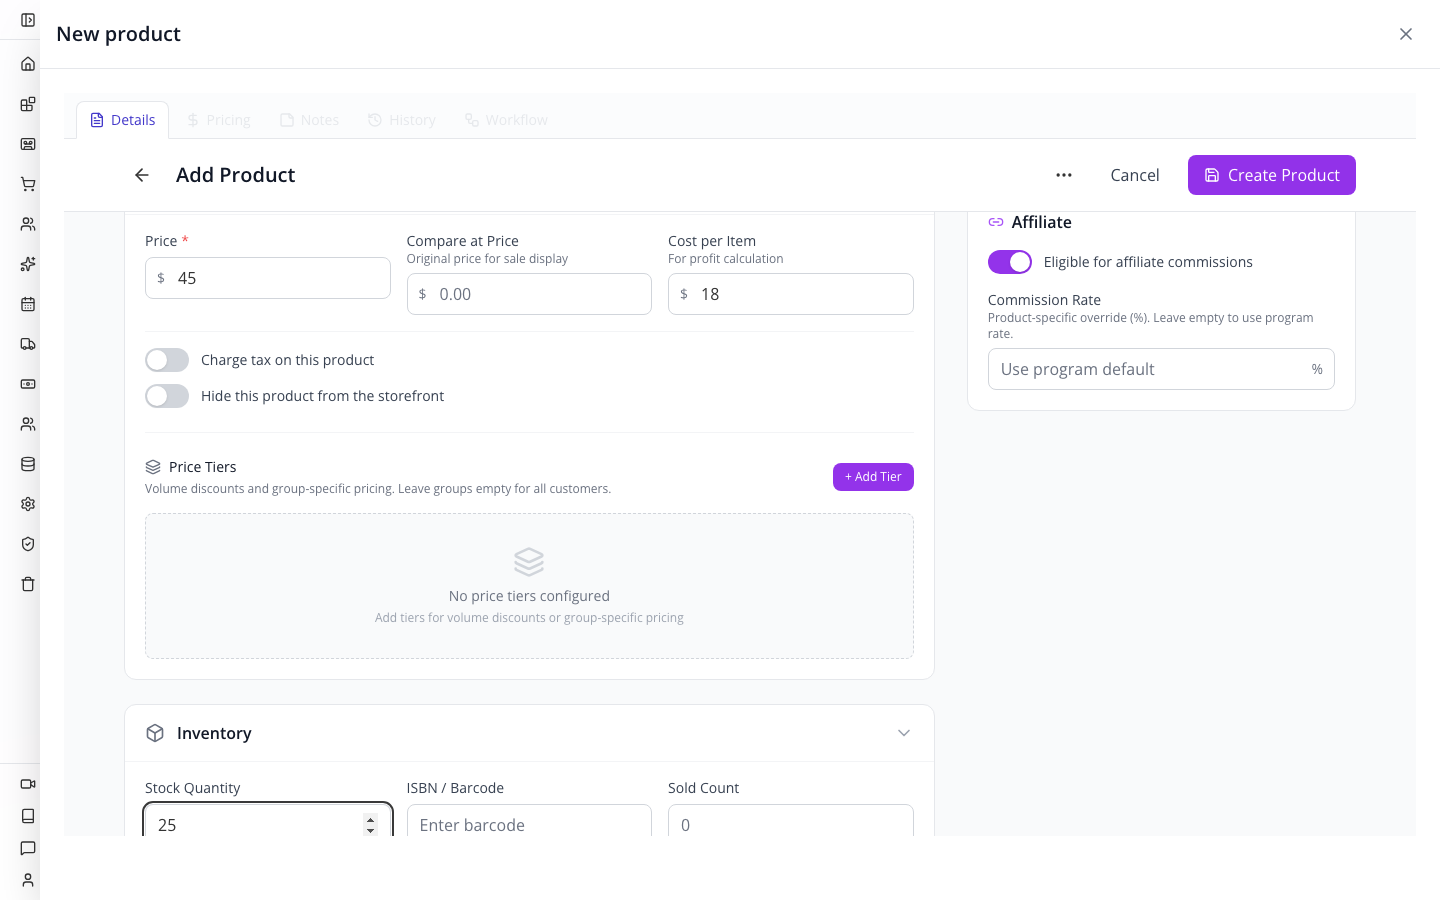Open the trash bin icon in sidebar
The height and width of the screenshot is (900, 1440).
(x=28, y=584)
